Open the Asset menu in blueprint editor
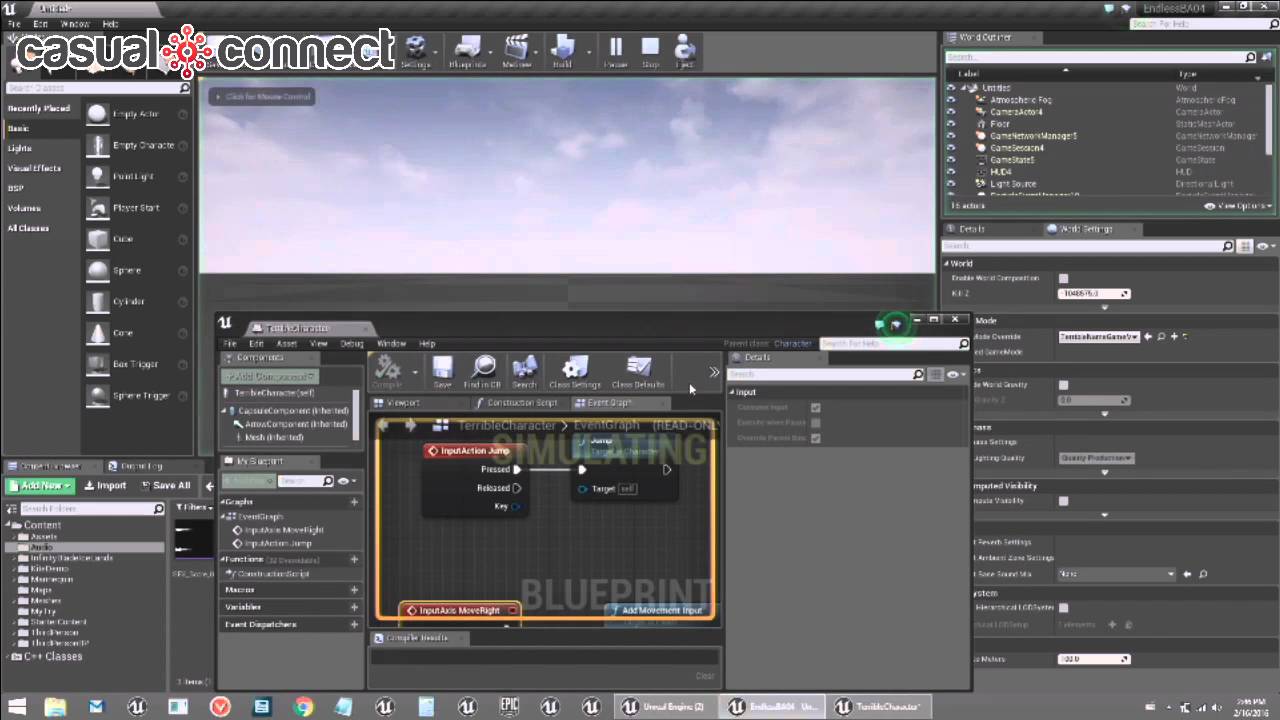This screenshot has height=720, width=1280. tap(287, 344)
